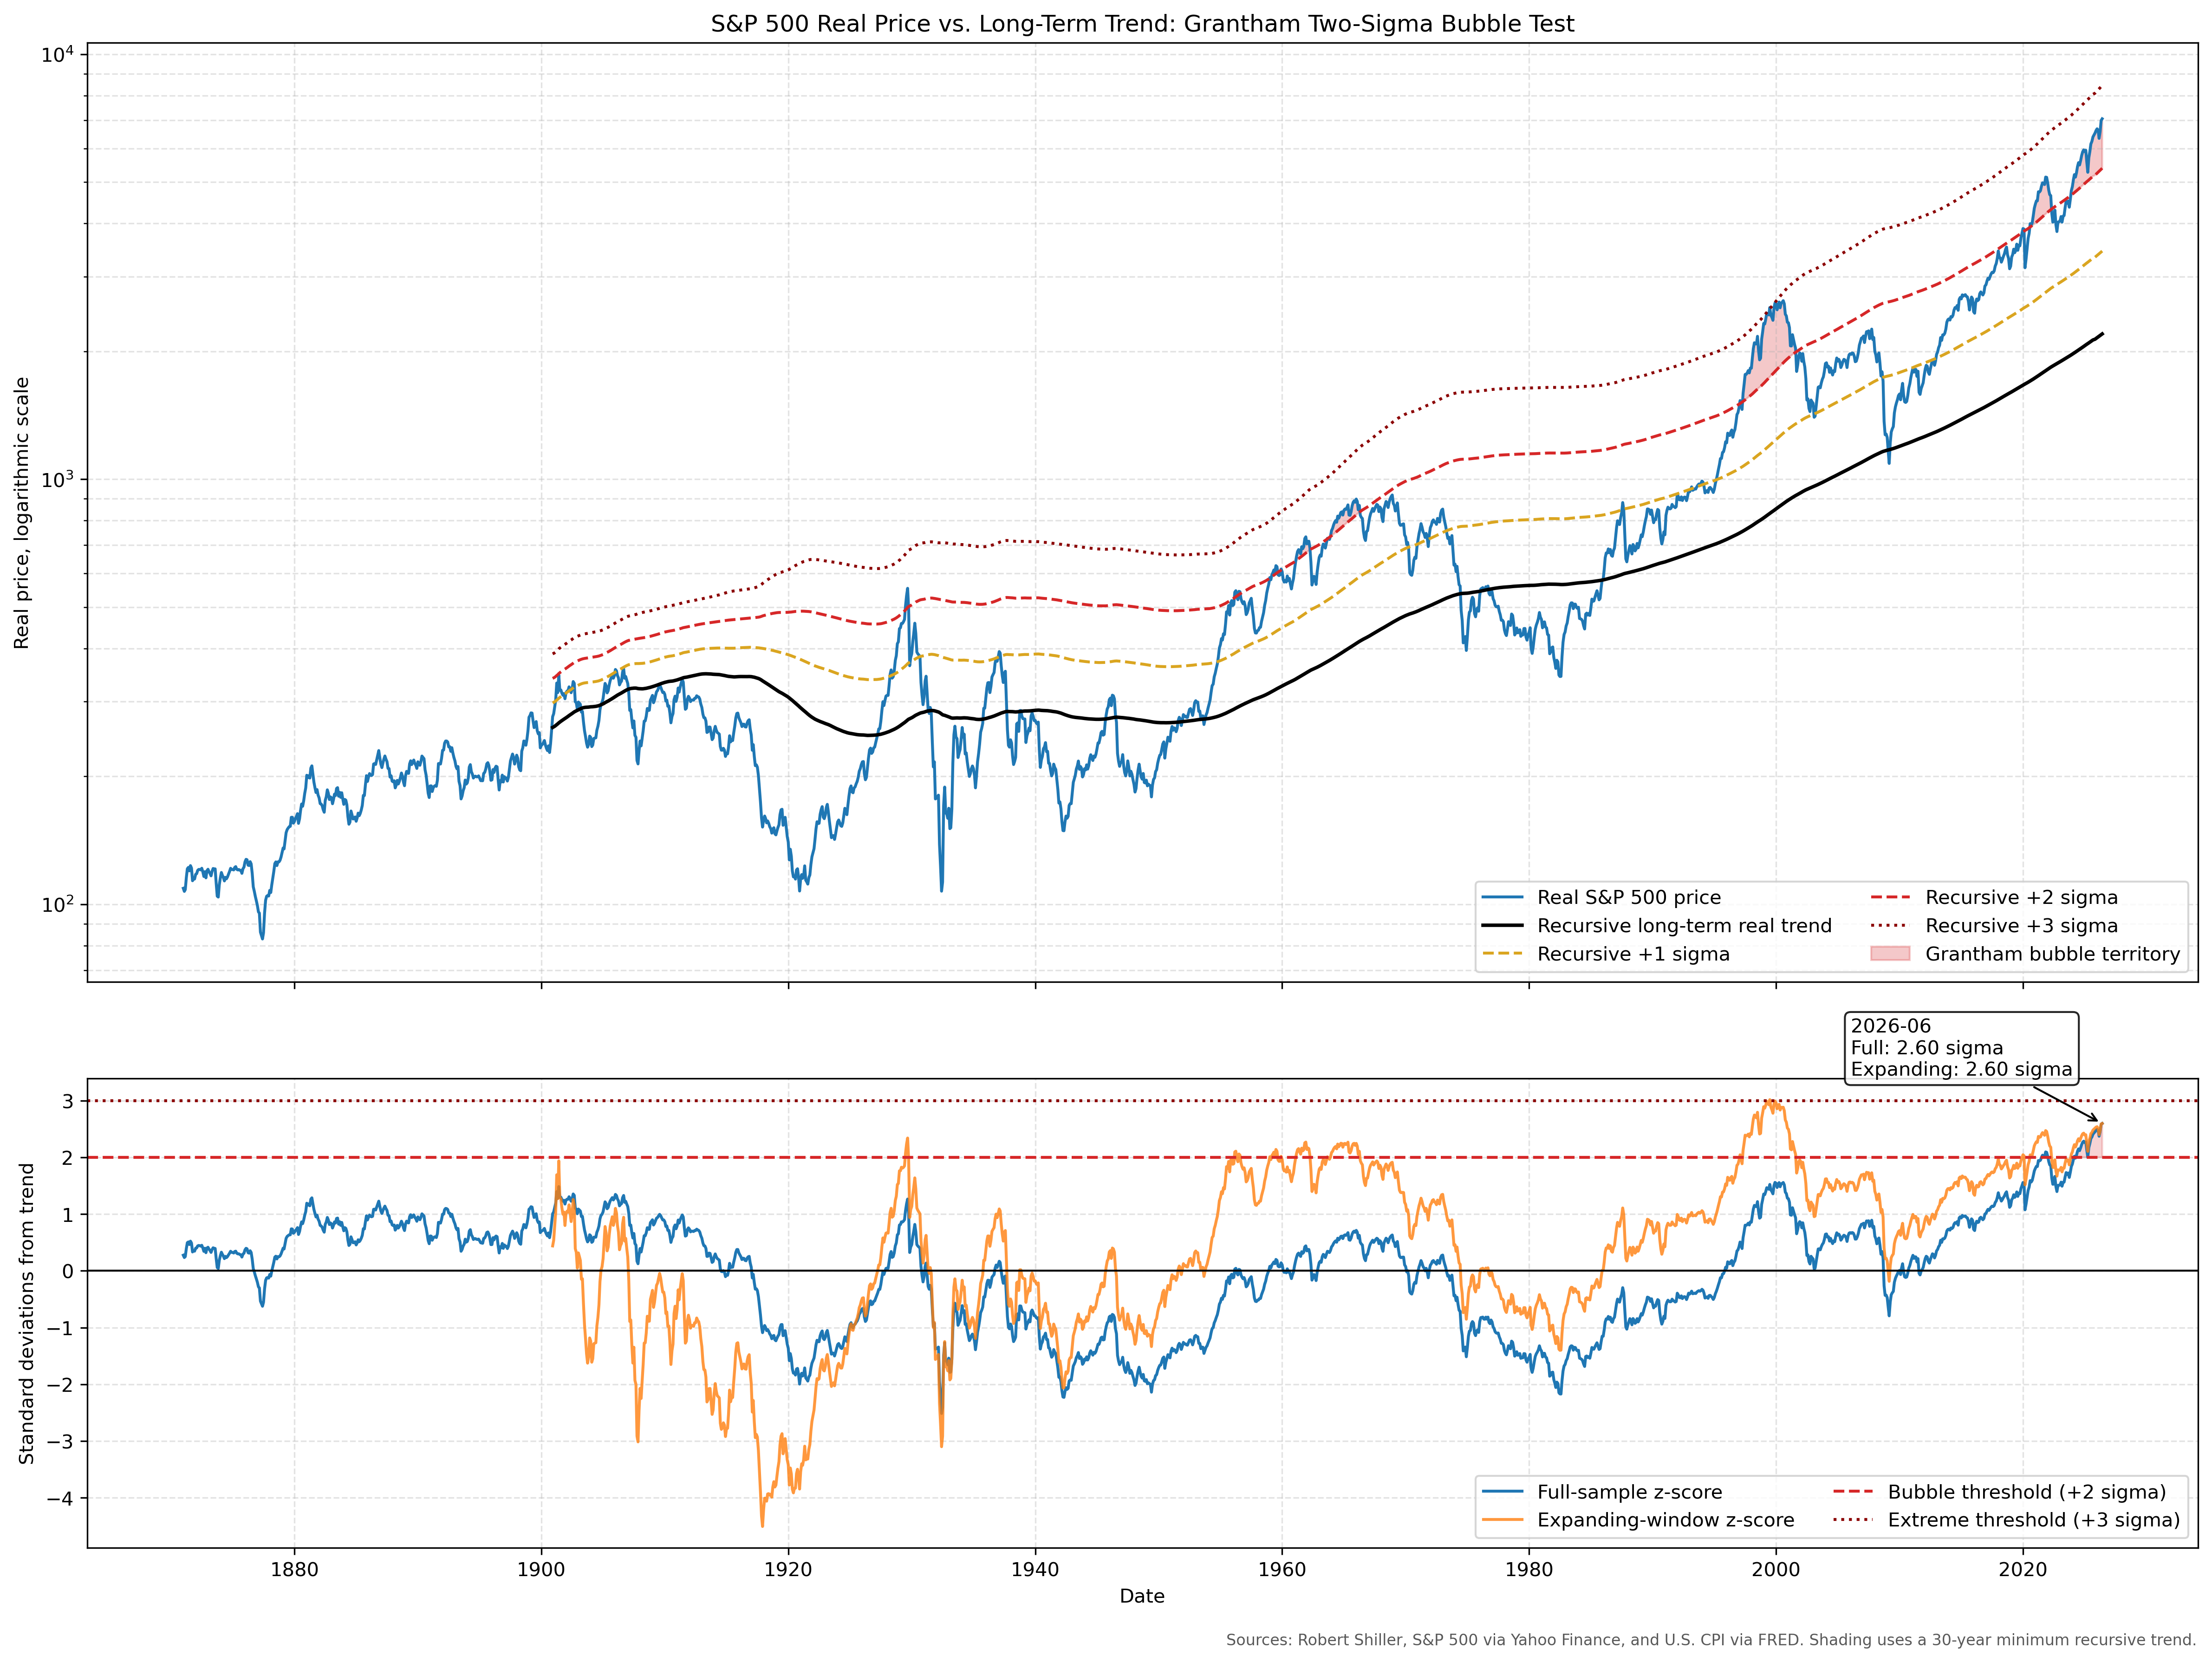The height and width of the screenshot is (1662, 2212).
Task: Click the −3 tick label on lower chart y-axis
Action: click(61, 1441)
